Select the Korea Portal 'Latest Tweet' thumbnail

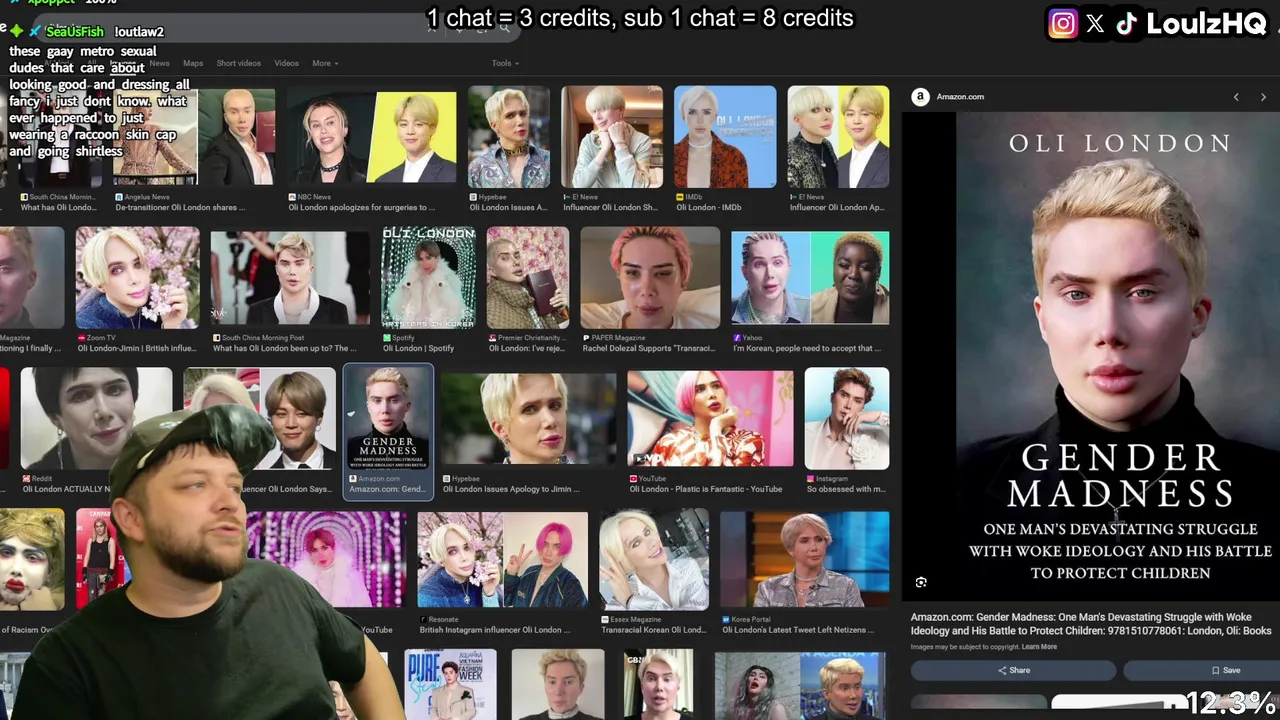click(x=804, y=560)
